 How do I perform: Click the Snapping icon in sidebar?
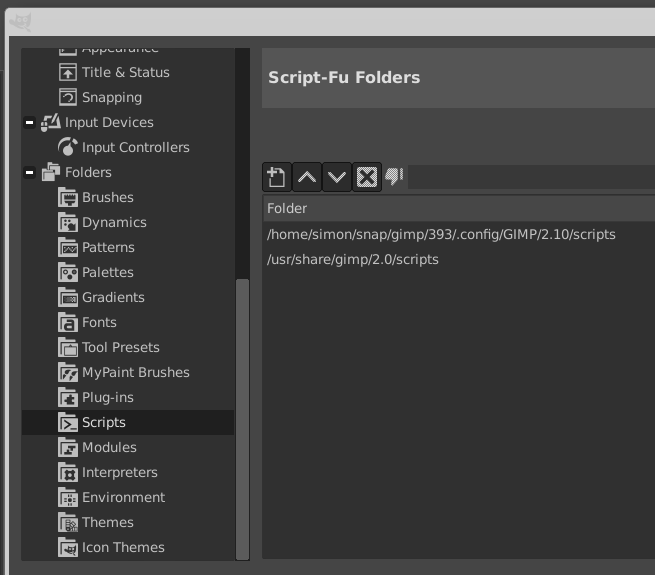[x=68, y=97]
